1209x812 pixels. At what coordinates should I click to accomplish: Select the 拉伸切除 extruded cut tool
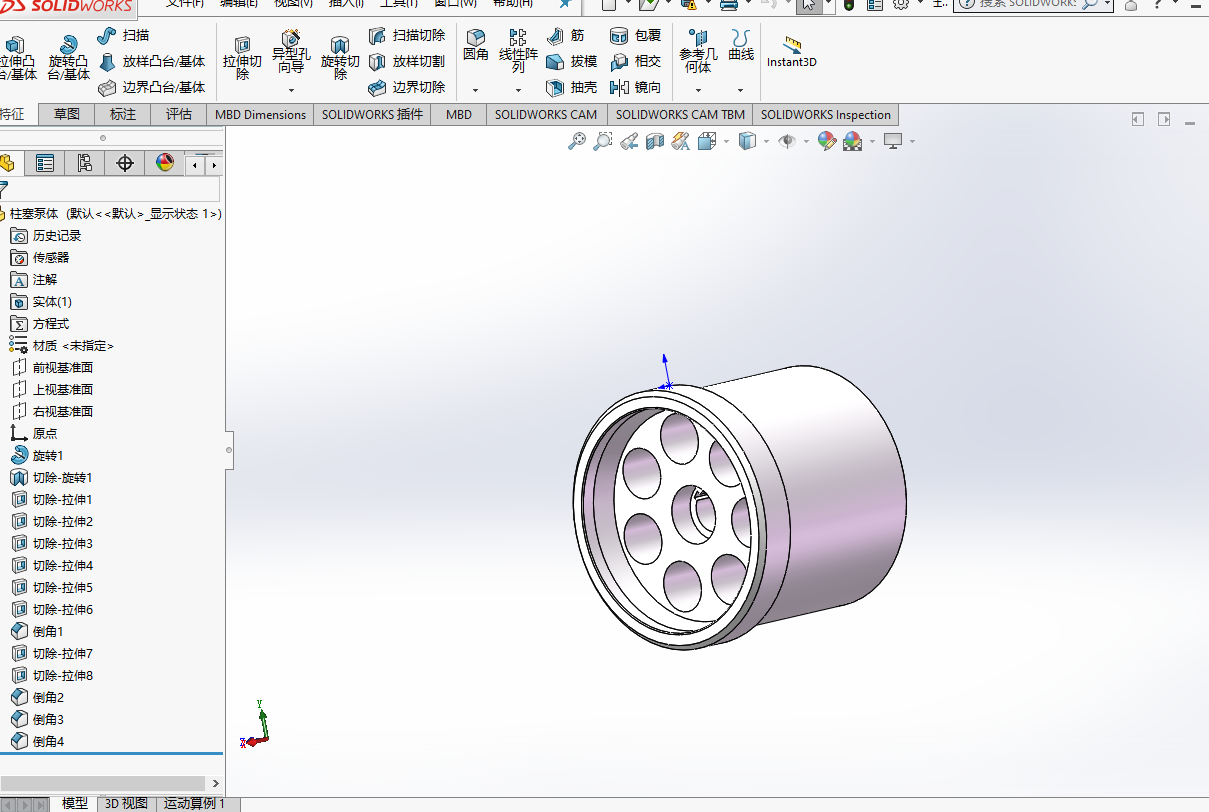tap(242, 57)
